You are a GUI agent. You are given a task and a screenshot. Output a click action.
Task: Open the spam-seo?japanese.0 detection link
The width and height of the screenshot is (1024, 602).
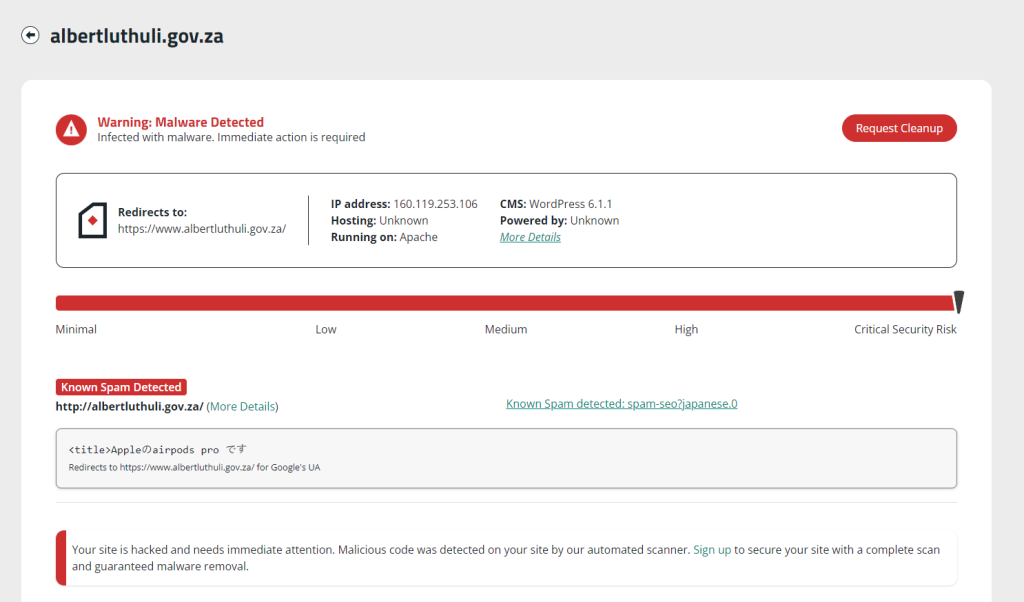621,404
